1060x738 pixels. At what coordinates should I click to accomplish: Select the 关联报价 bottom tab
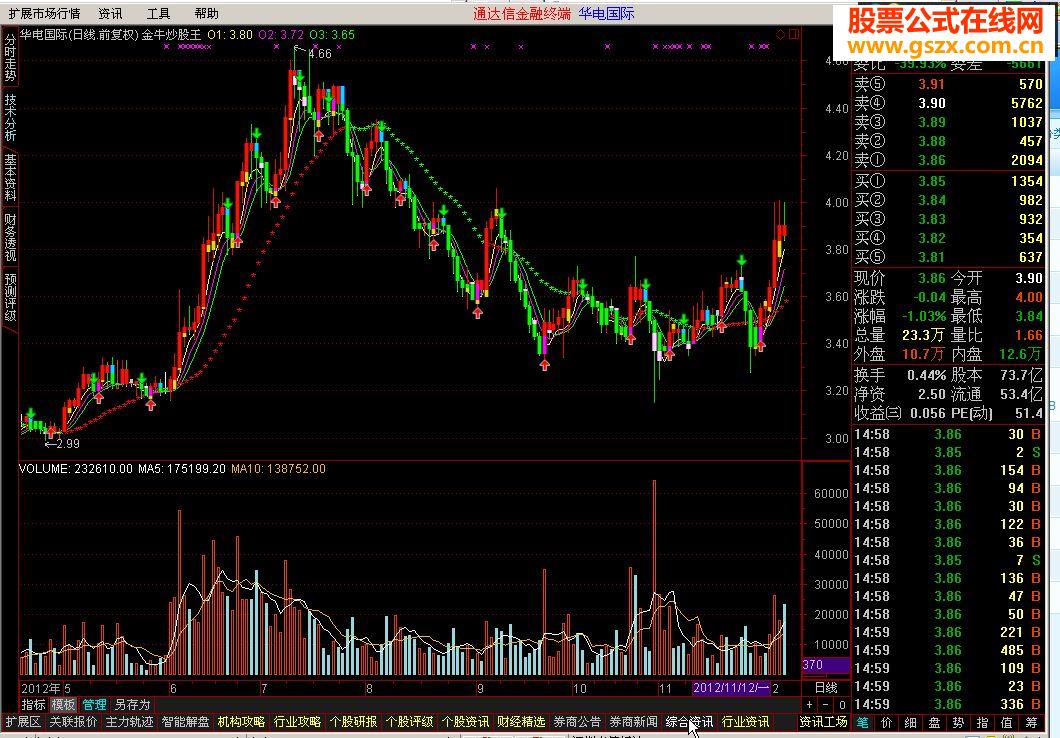73,722
